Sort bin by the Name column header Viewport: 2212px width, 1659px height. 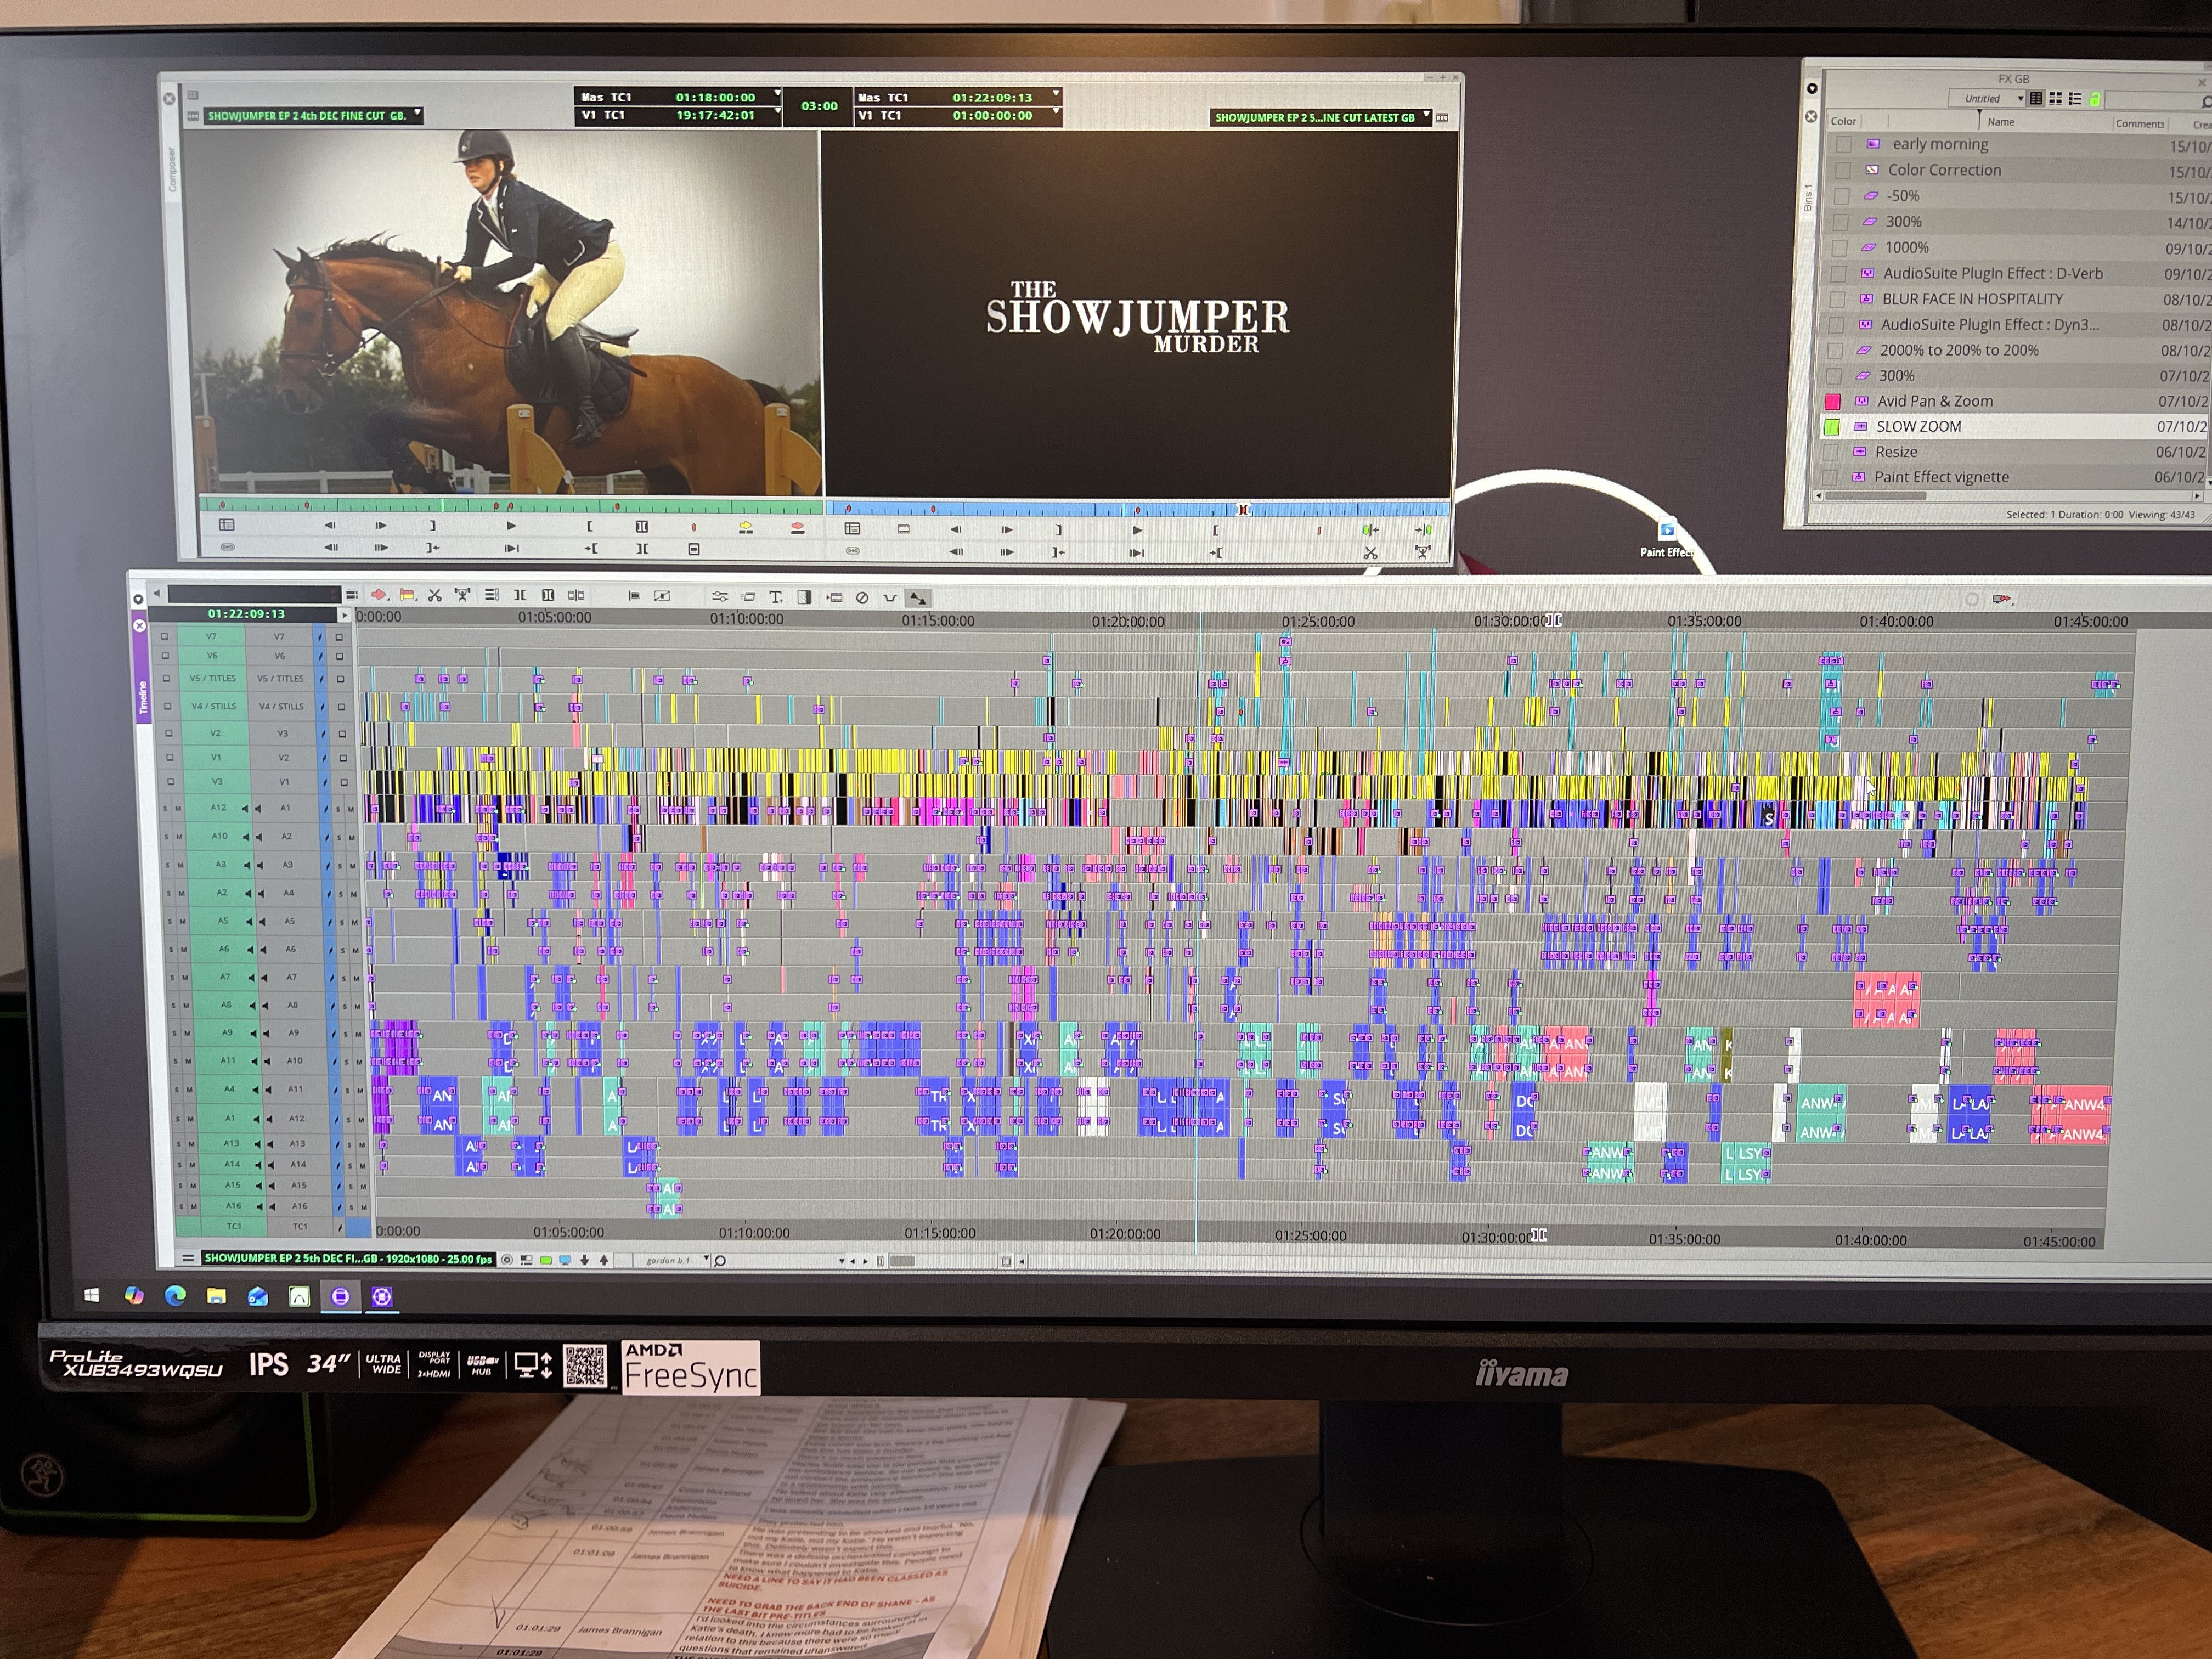pos(2000,122)
